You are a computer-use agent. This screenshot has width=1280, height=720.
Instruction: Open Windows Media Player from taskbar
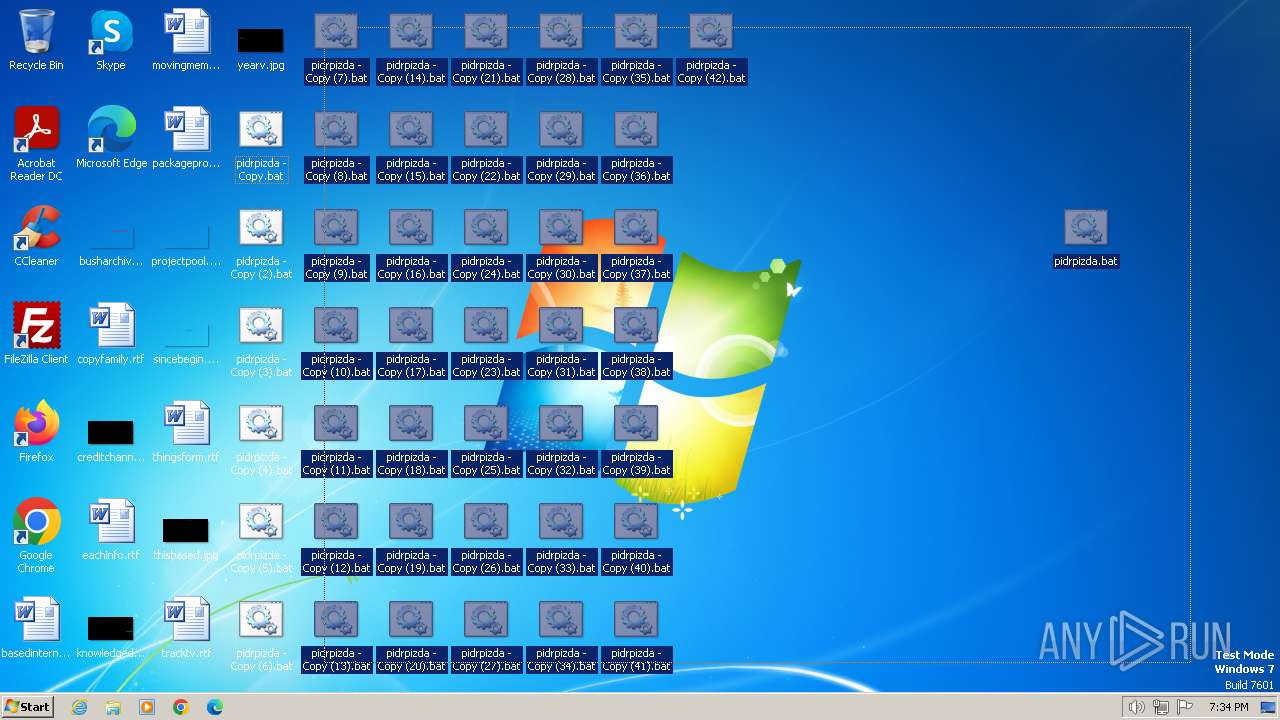(x=147, y=707)
